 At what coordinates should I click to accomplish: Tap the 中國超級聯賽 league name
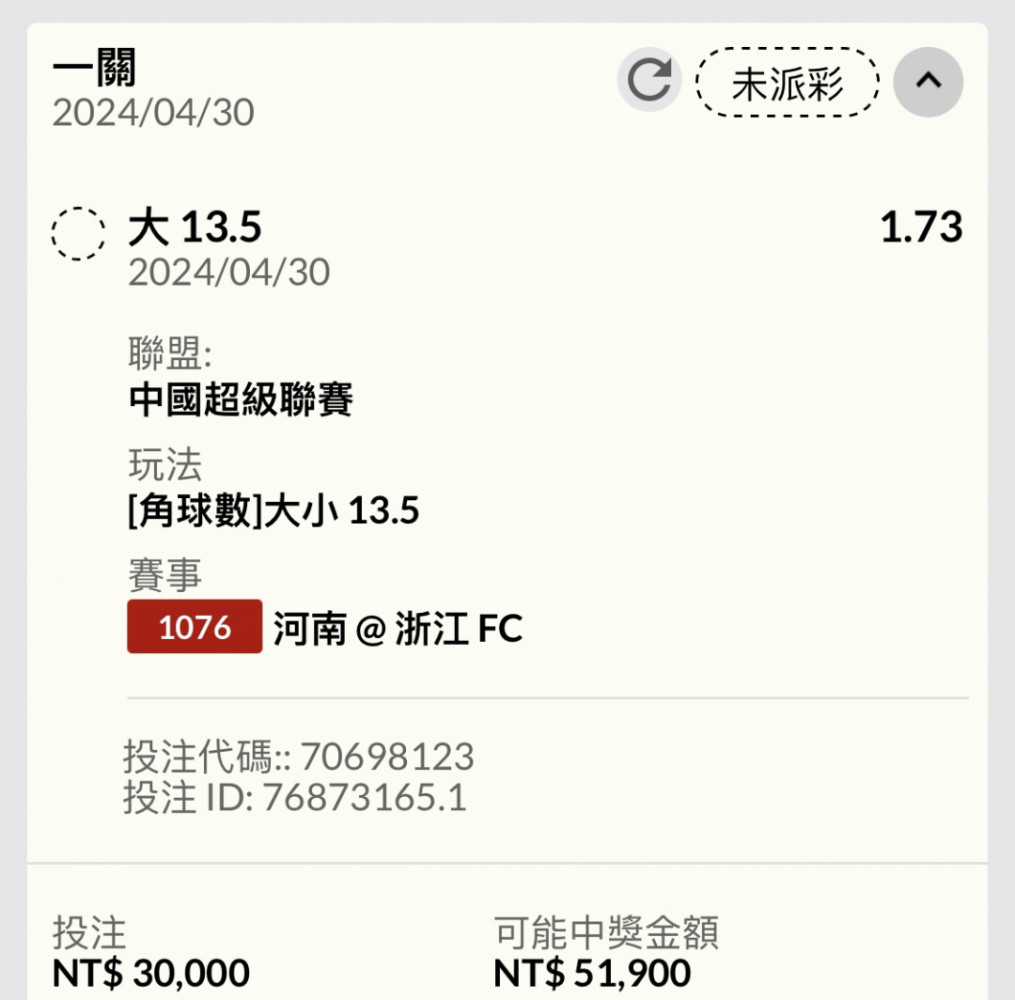click(x=241, y=399)
